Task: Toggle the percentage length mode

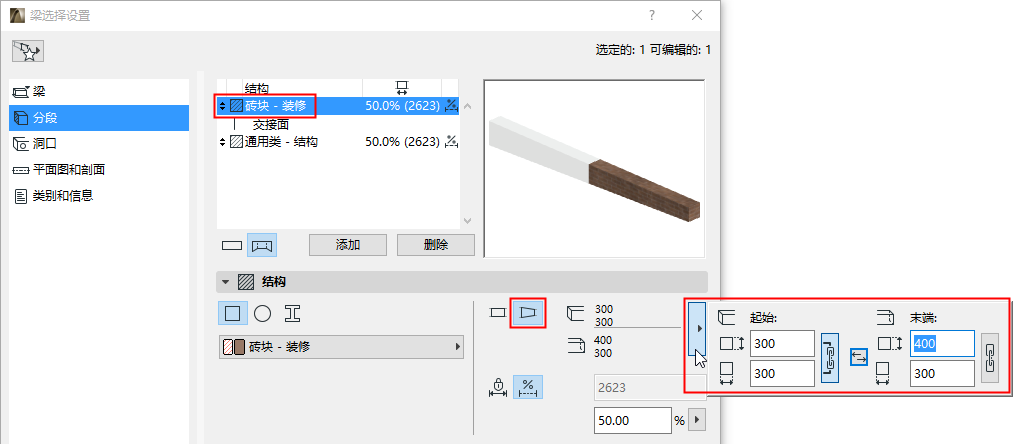Action: click(x=528, y=387)
